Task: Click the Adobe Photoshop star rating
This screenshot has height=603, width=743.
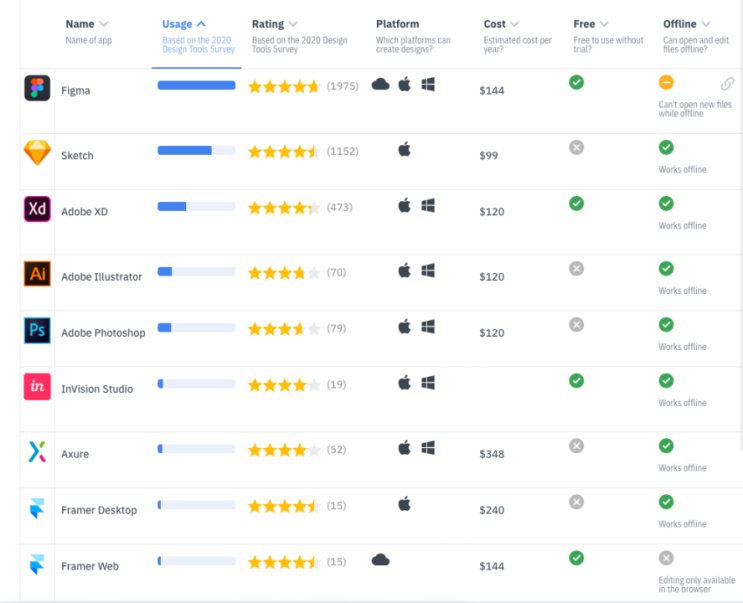Action: click(x=284, y=329)
